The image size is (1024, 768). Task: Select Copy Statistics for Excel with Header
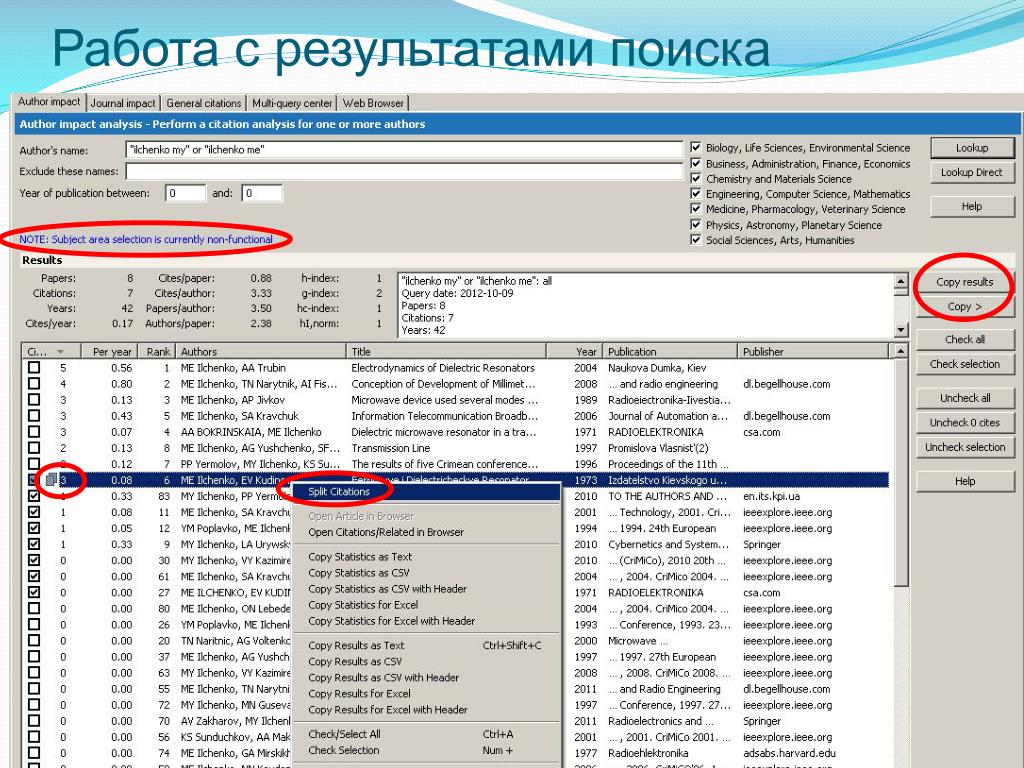click(x=426, y=620)
